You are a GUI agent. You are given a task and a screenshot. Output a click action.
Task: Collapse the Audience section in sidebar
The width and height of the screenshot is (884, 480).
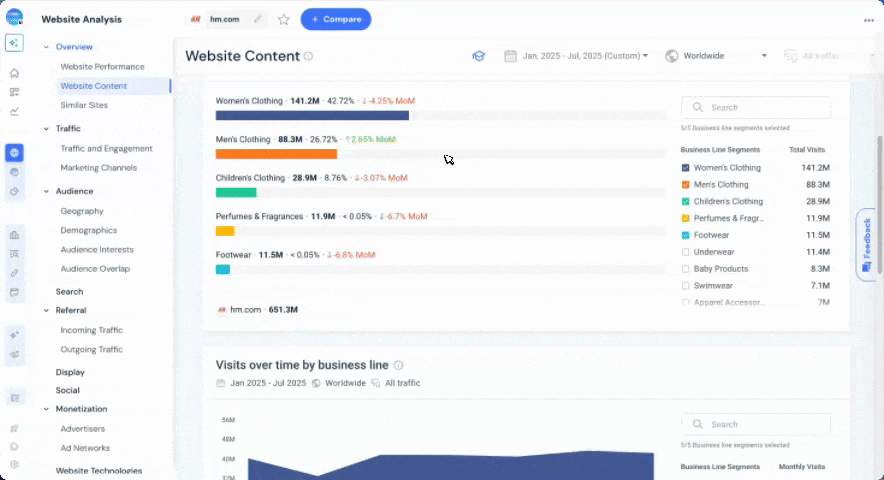[46, 191]
